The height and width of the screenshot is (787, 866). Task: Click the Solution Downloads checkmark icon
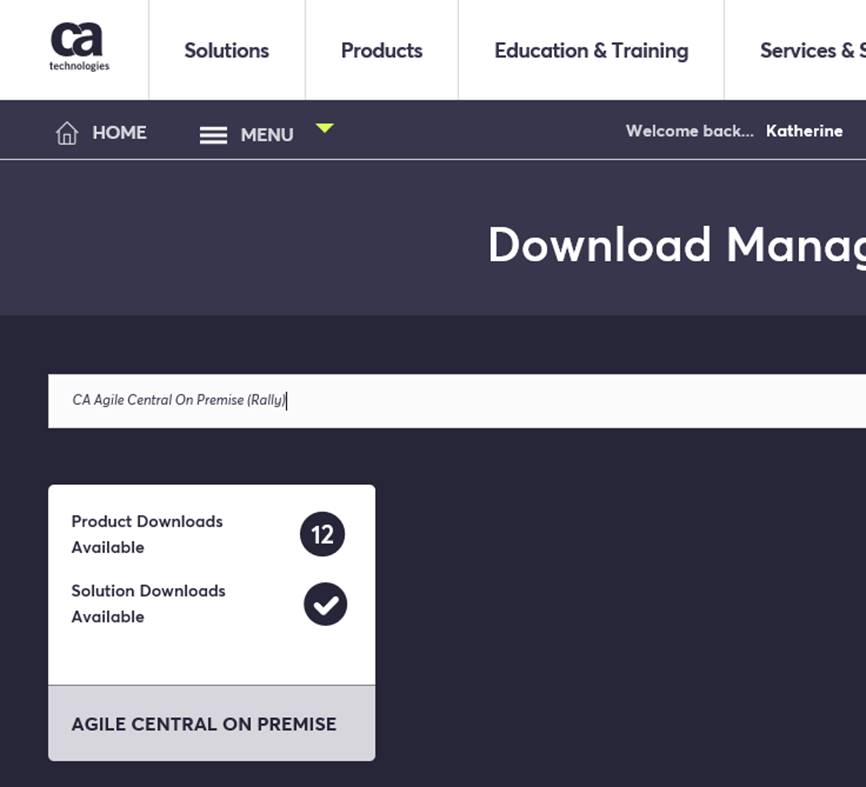coord(325,604)
